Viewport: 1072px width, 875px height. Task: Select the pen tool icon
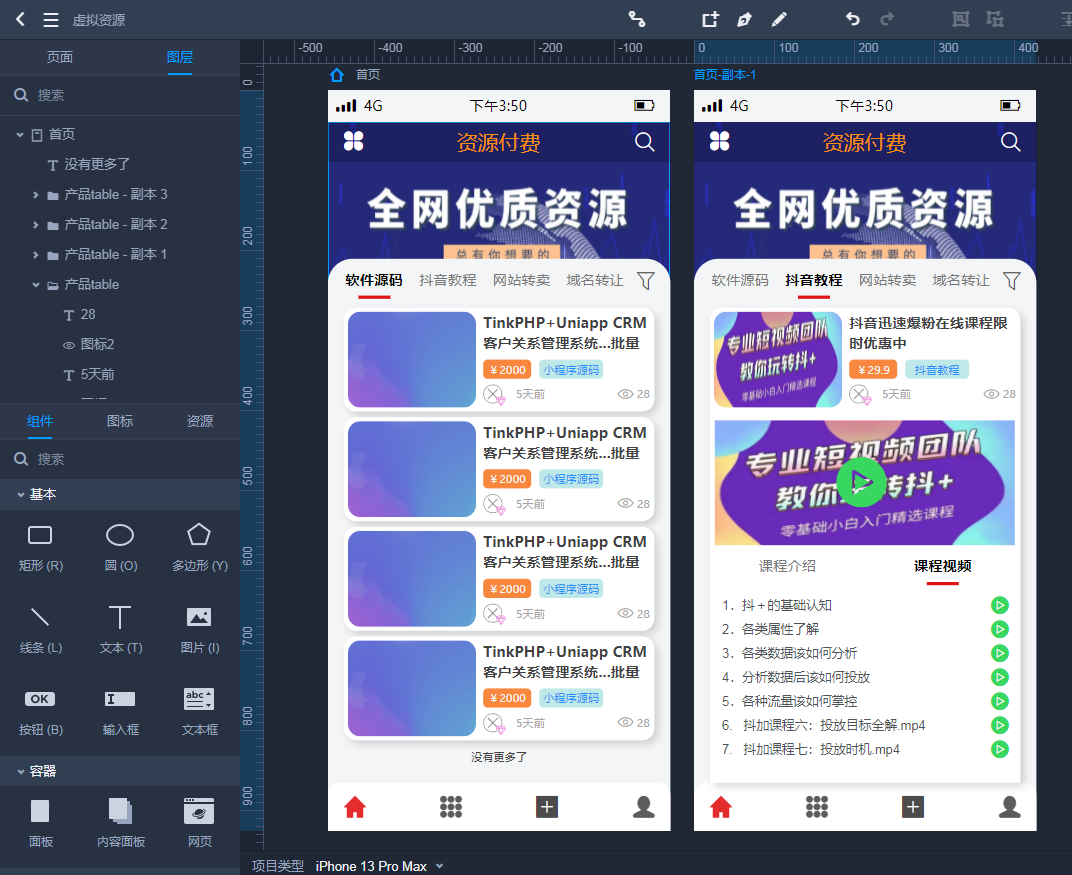click(745, 19)
